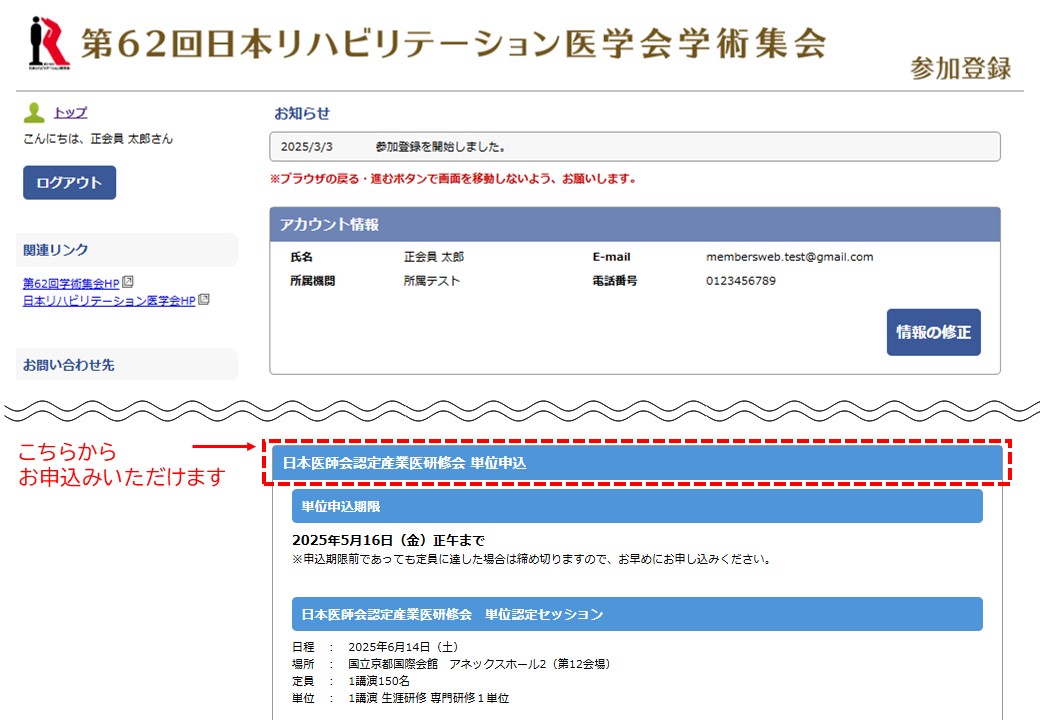Click the 参加登録 title text

pos(960,68)
